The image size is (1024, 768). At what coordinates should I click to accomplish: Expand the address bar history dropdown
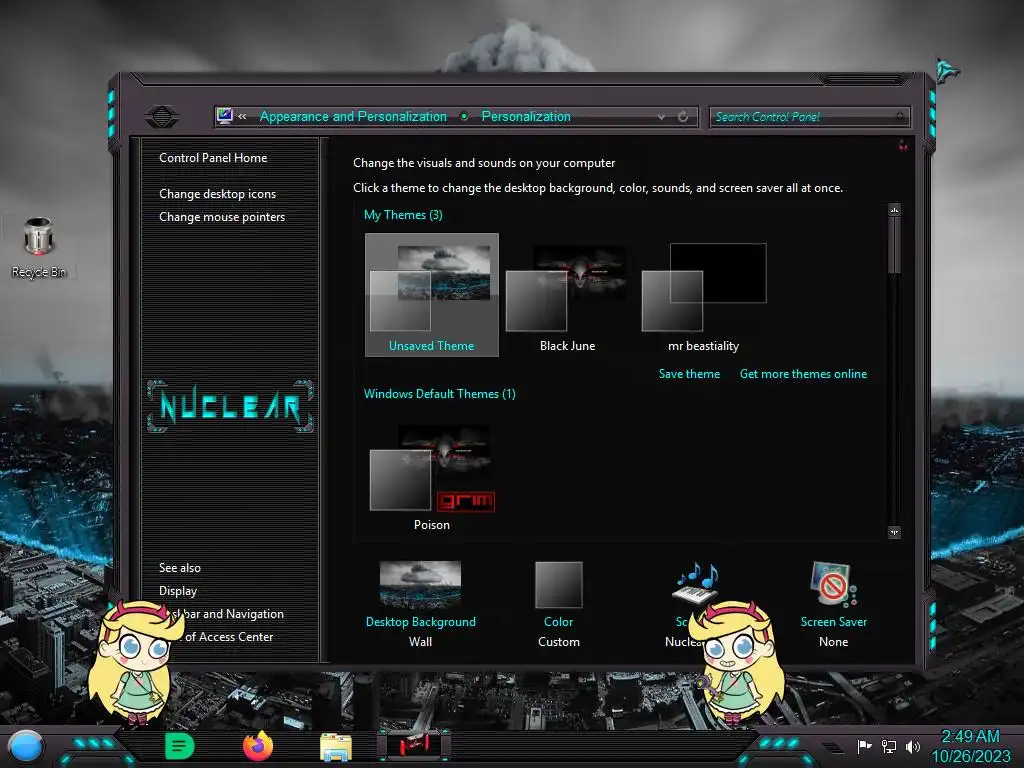point(662,117)
